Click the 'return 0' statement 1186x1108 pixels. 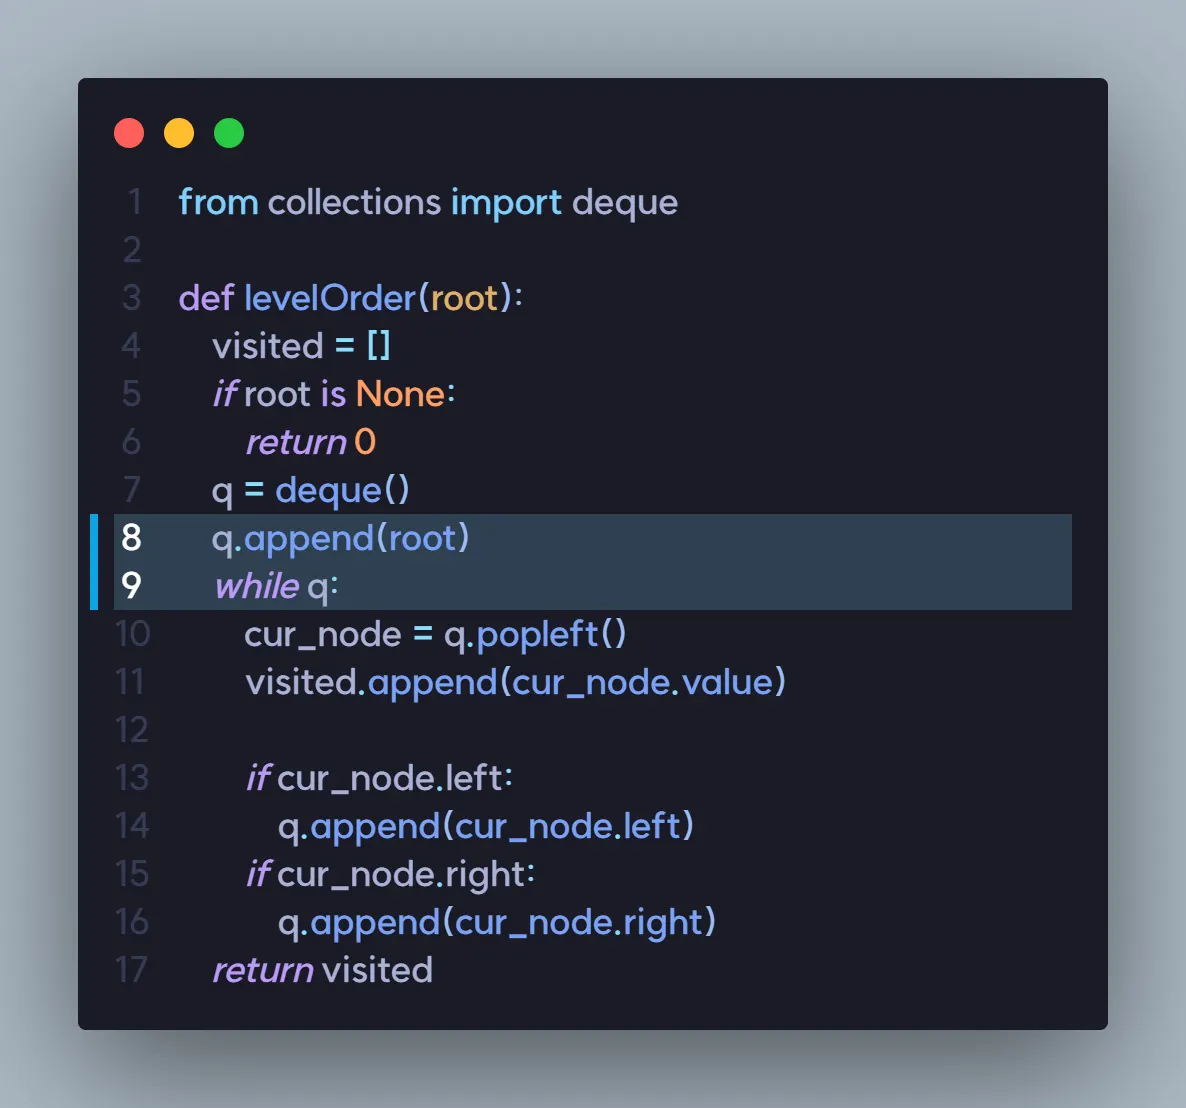(x=310, y=442)
